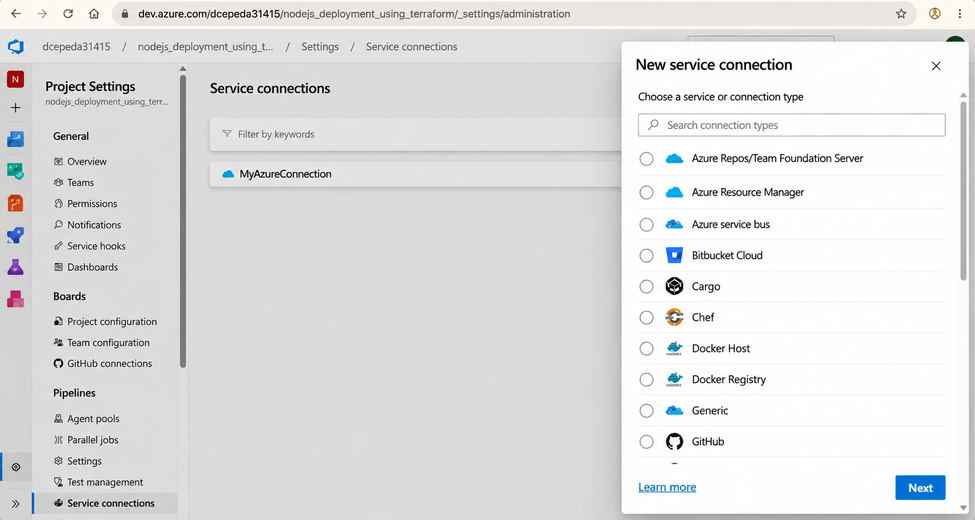Open Pipelines rocket icon in left rail
Screen dimensions: 975x520
click(x=16, y=234)
